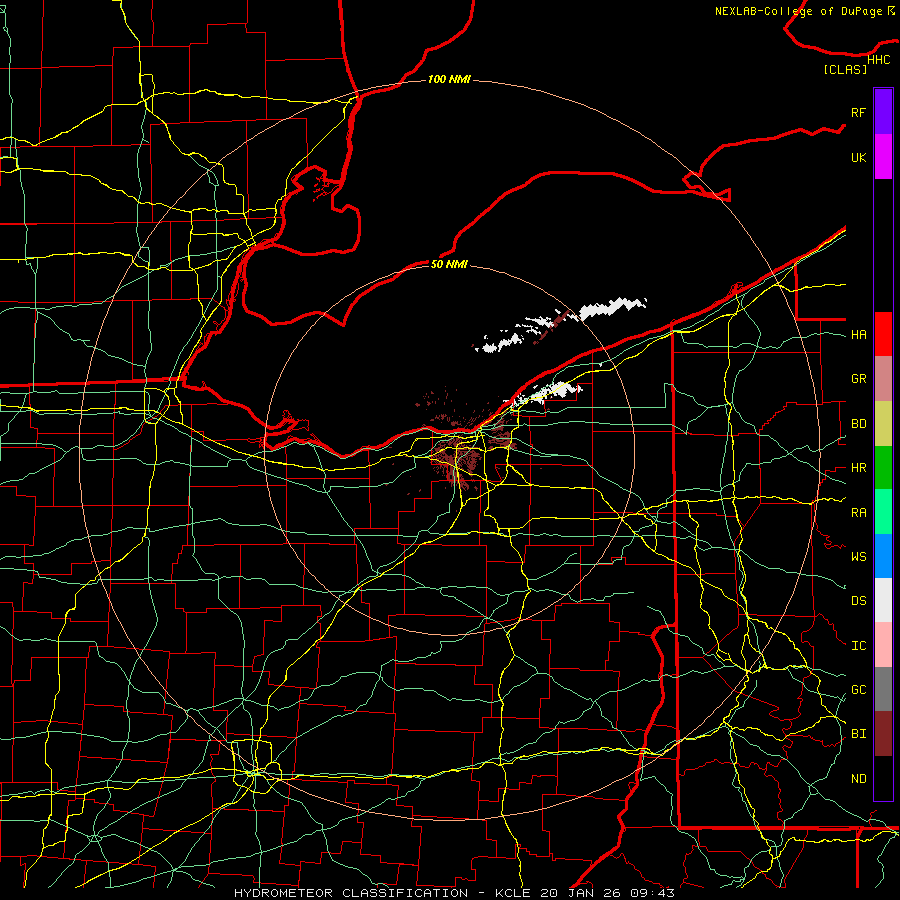900x900 pixels.
Task: Click the dark green HR legend swatch
Action: pos(883,468)
